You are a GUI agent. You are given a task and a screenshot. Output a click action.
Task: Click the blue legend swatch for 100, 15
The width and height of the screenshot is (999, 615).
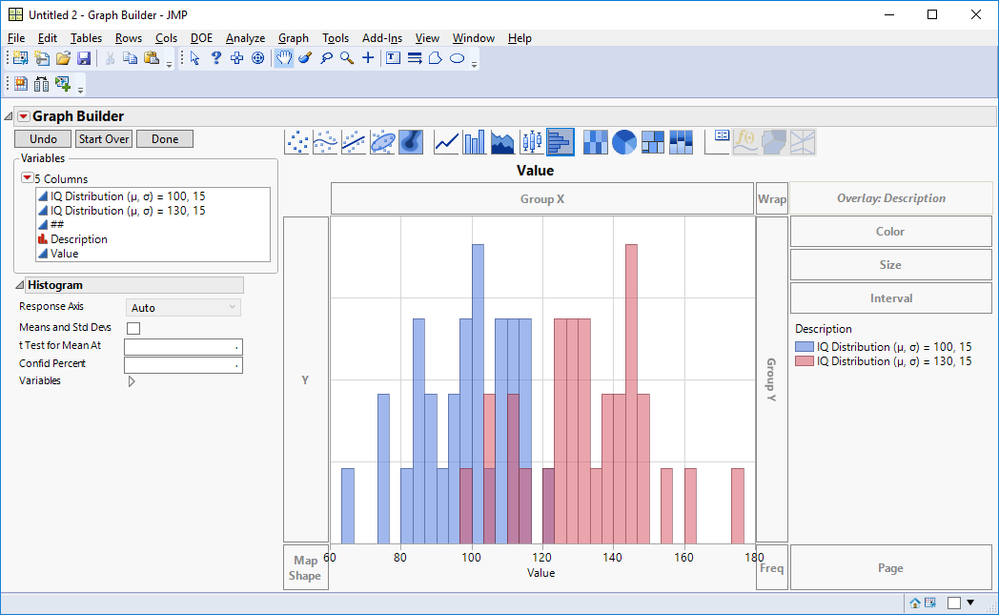pos(804,347)
